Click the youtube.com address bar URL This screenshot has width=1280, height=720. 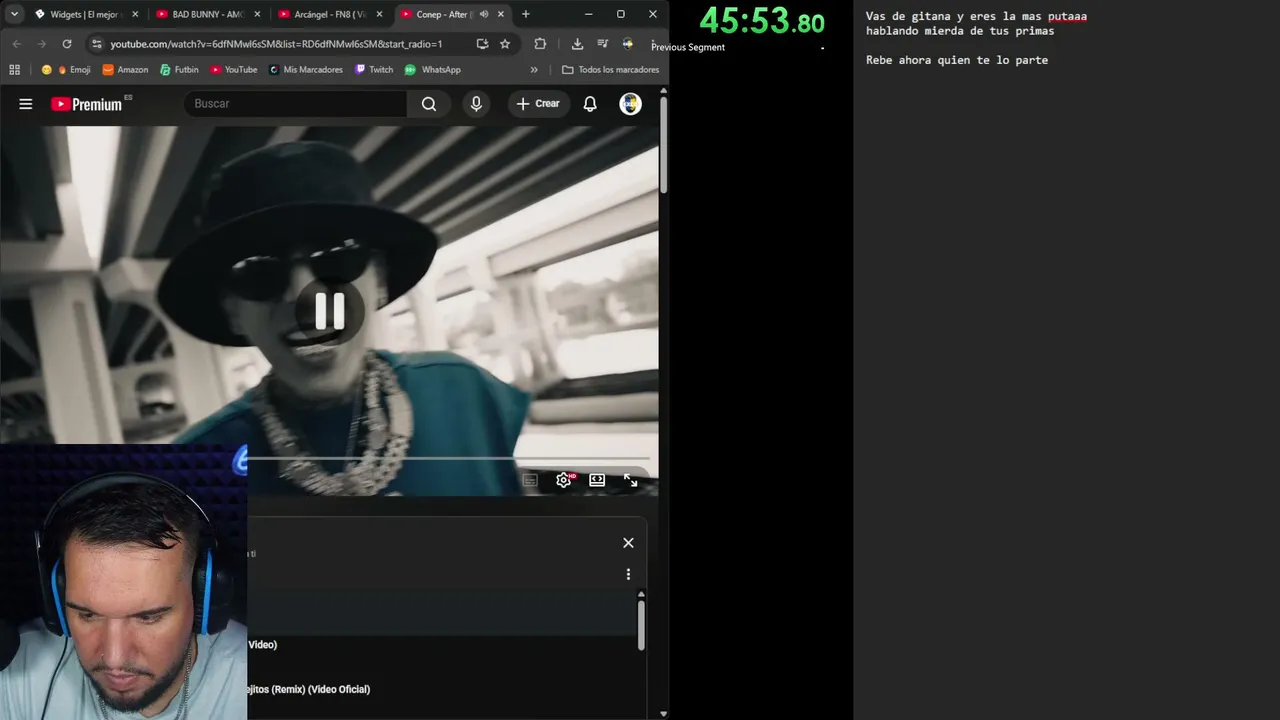tap(276, 44)
